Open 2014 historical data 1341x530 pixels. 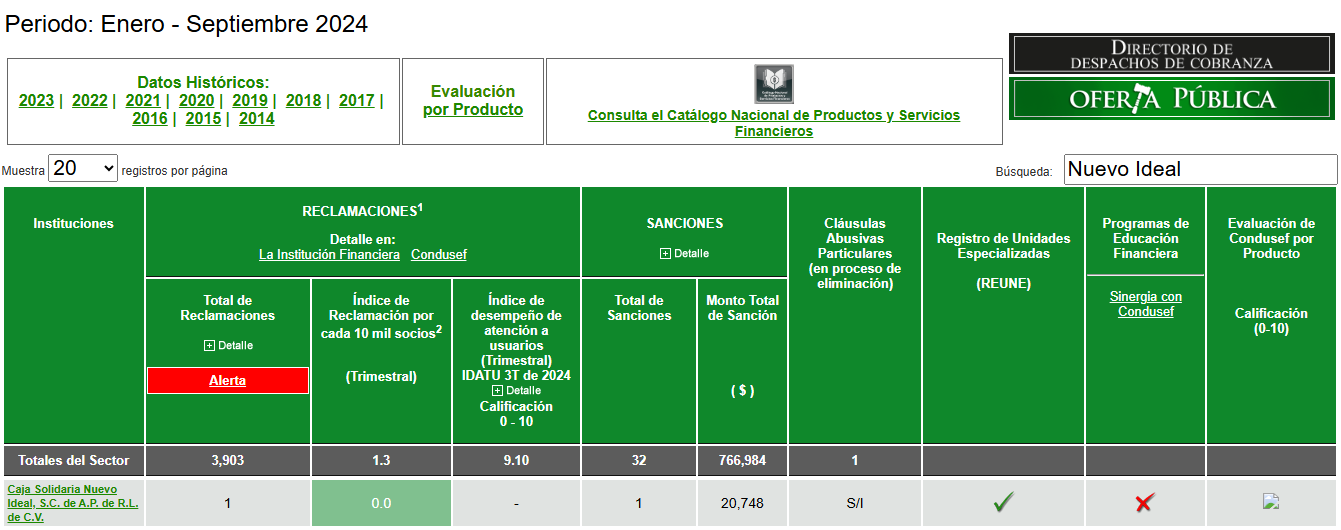click(256, 118)
